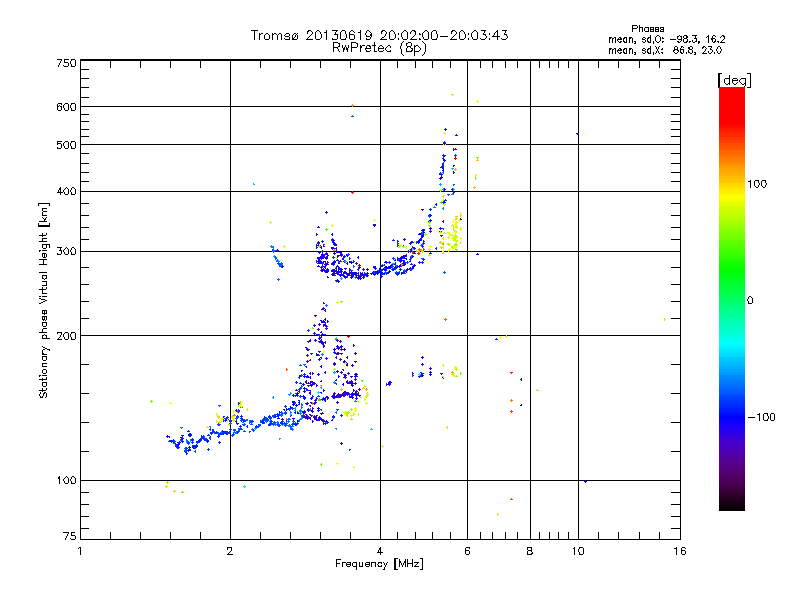This screenshot has width=800, height=600.
Task: Click the 750 label on the height axis
Action: [x=66, y=63]
